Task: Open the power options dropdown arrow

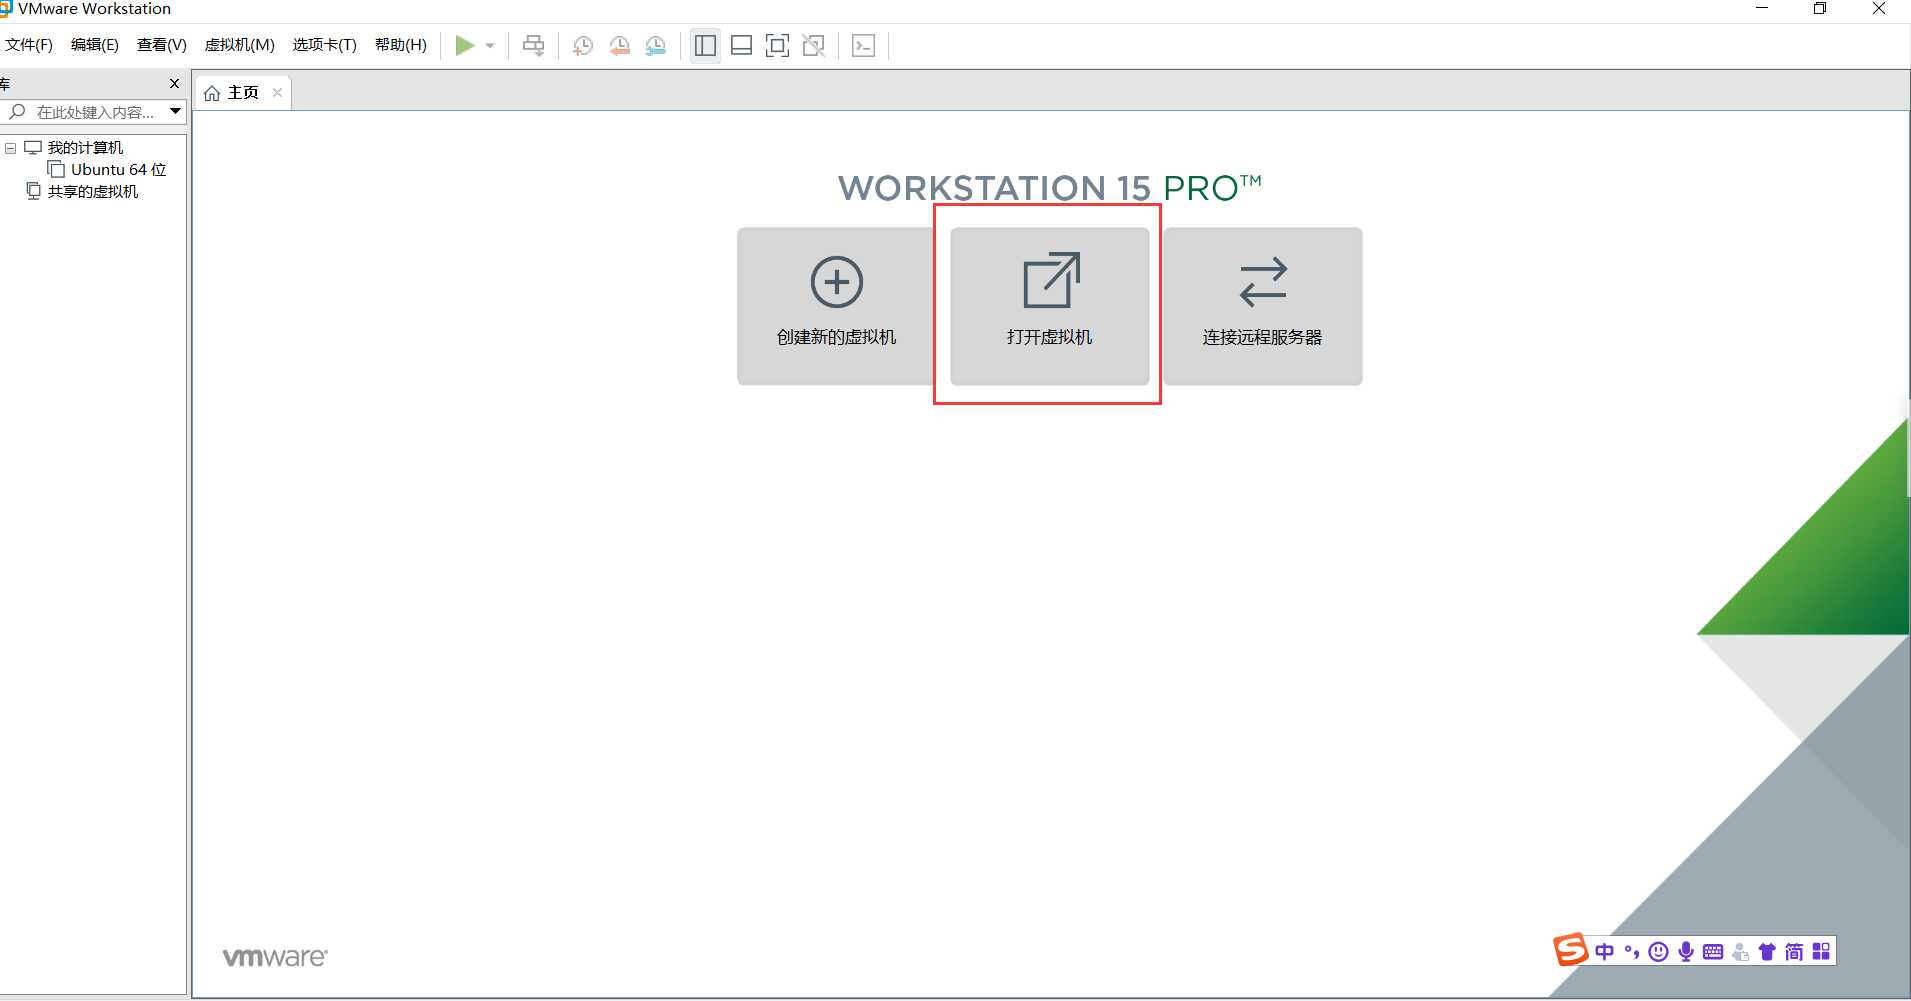Action: click(x=490, y=46)
